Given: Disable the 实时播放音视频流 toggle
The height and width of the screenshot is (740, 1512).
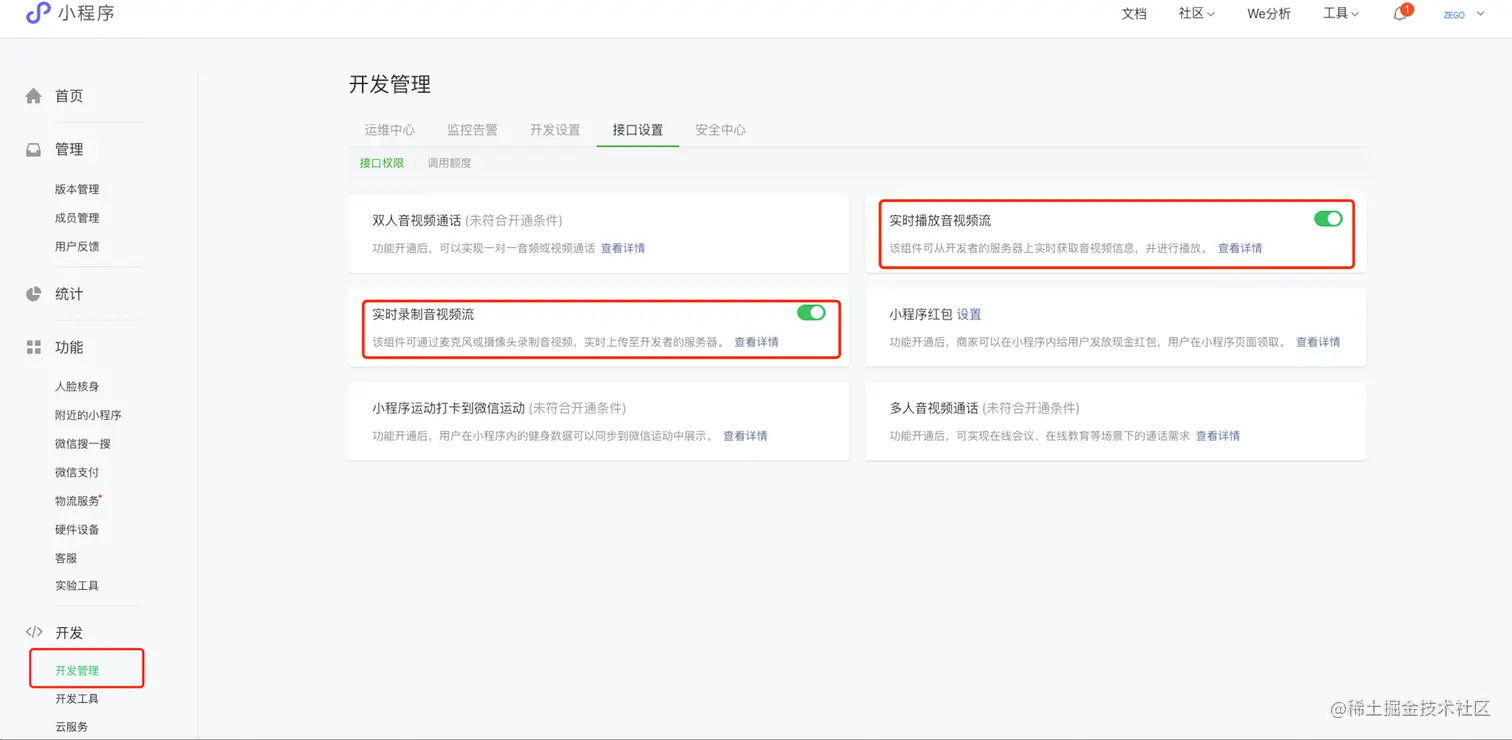Looking at the screenshot, I should pos(1328,218).
